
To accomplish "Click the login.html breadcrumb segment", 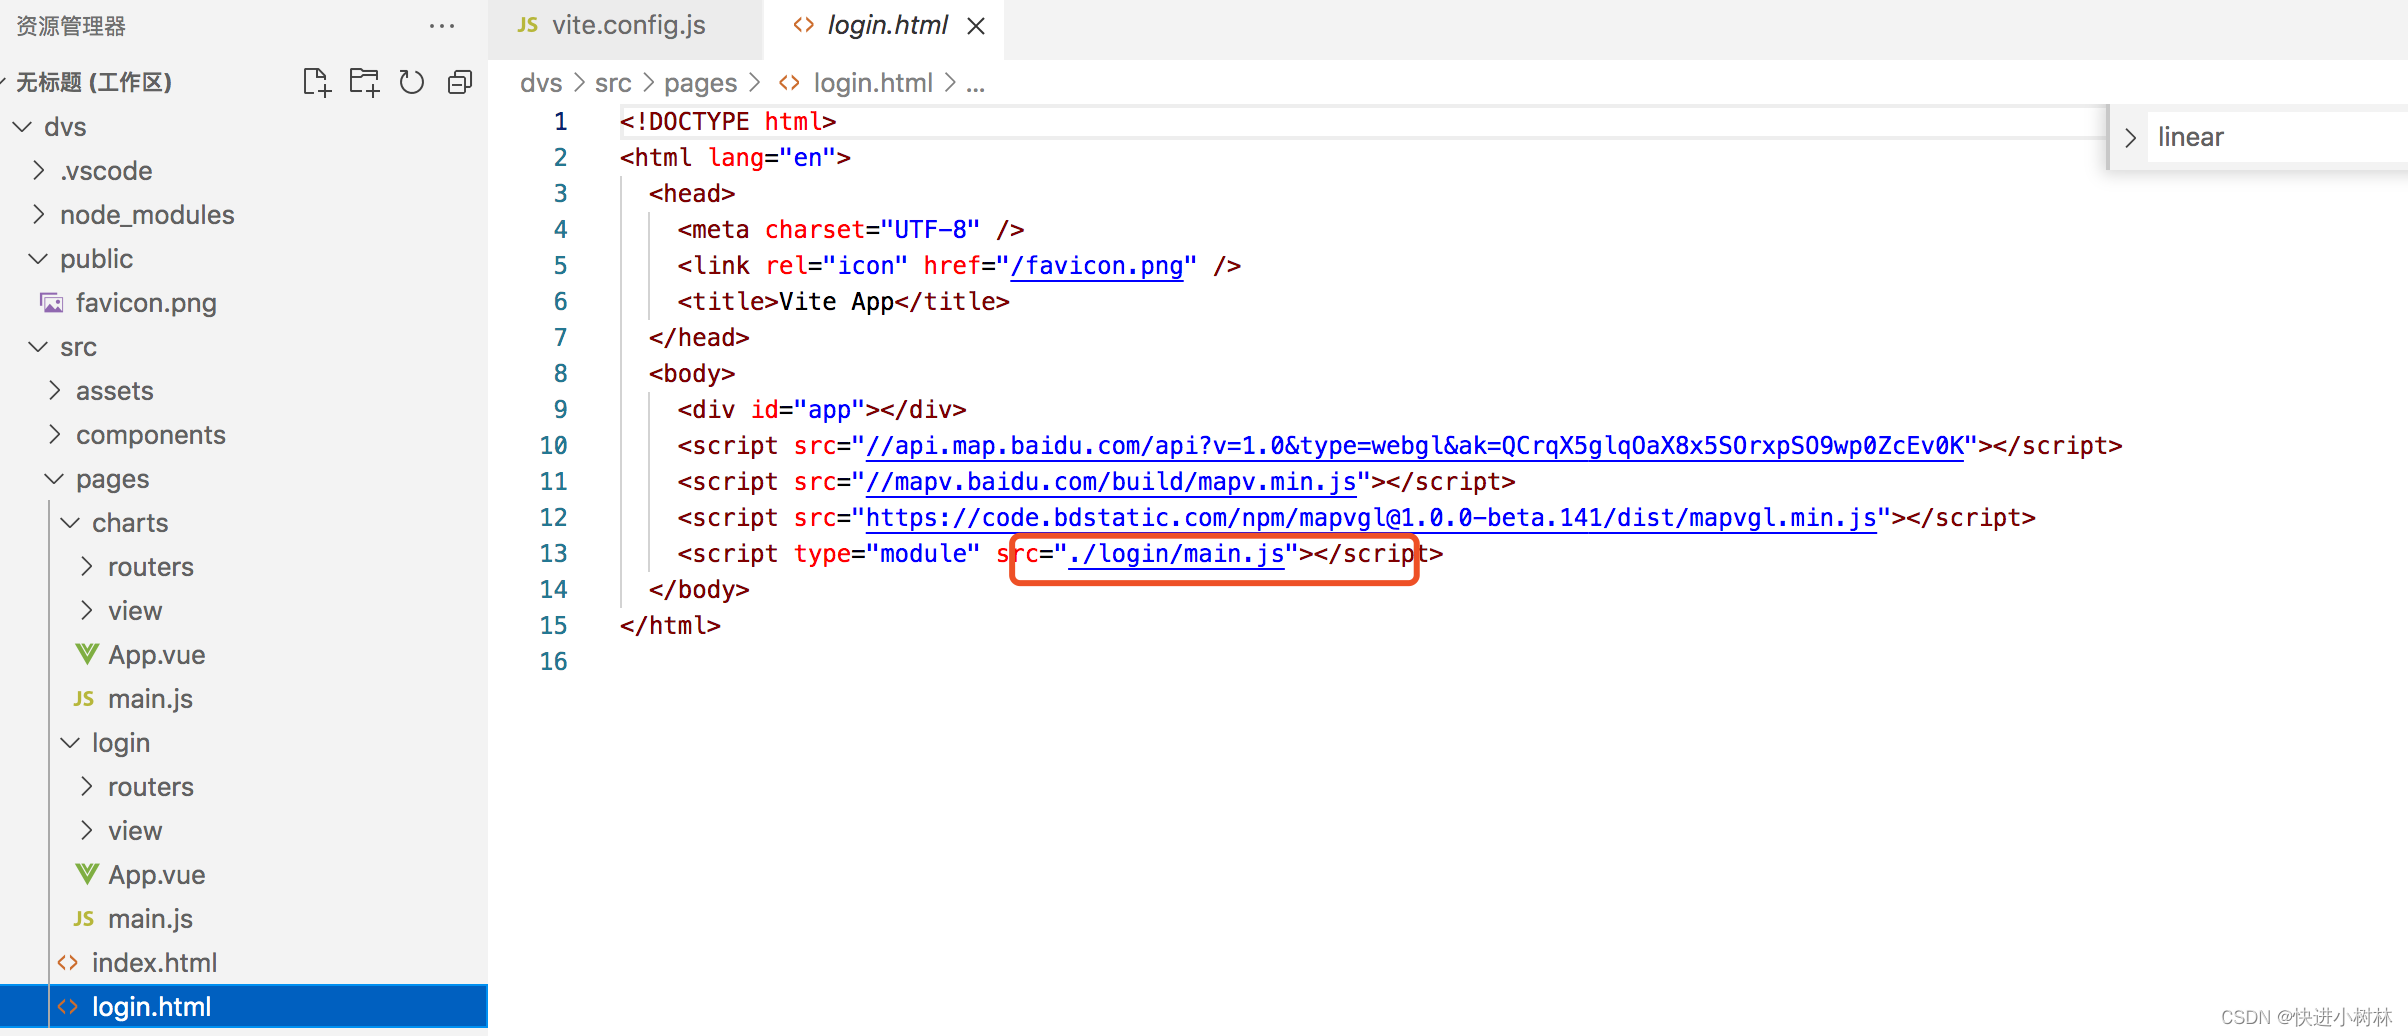I will [x=873, y=83].
